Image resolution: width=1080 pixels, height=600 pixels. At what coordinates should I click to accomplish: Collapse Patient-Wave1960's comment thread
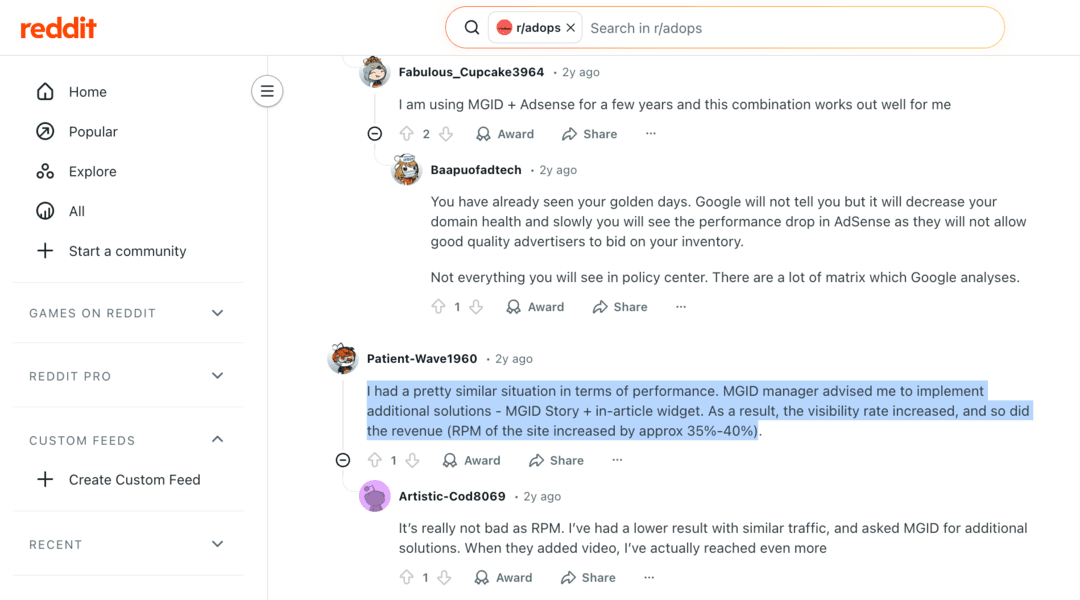tap(343, 460)
